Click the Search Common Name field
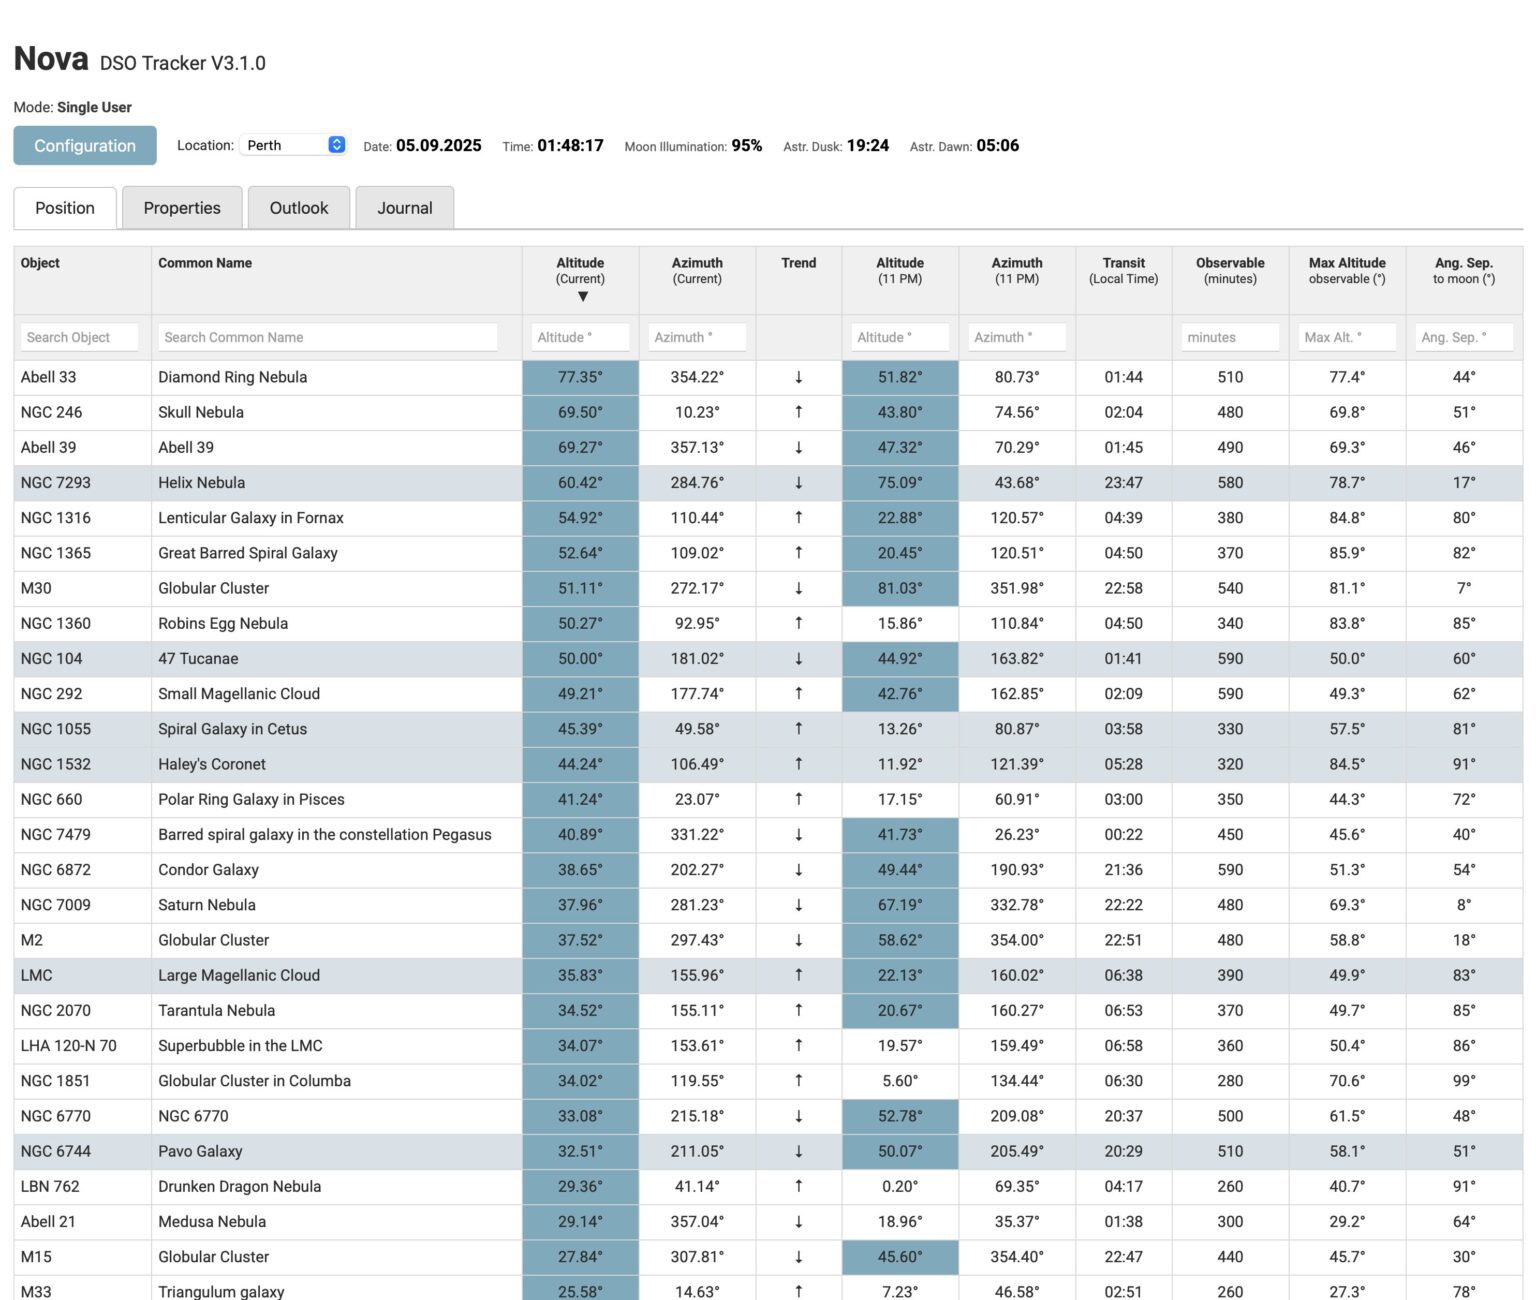Image resolution: width=1536 pixels, height=1300 pixels. pos(328,337)
